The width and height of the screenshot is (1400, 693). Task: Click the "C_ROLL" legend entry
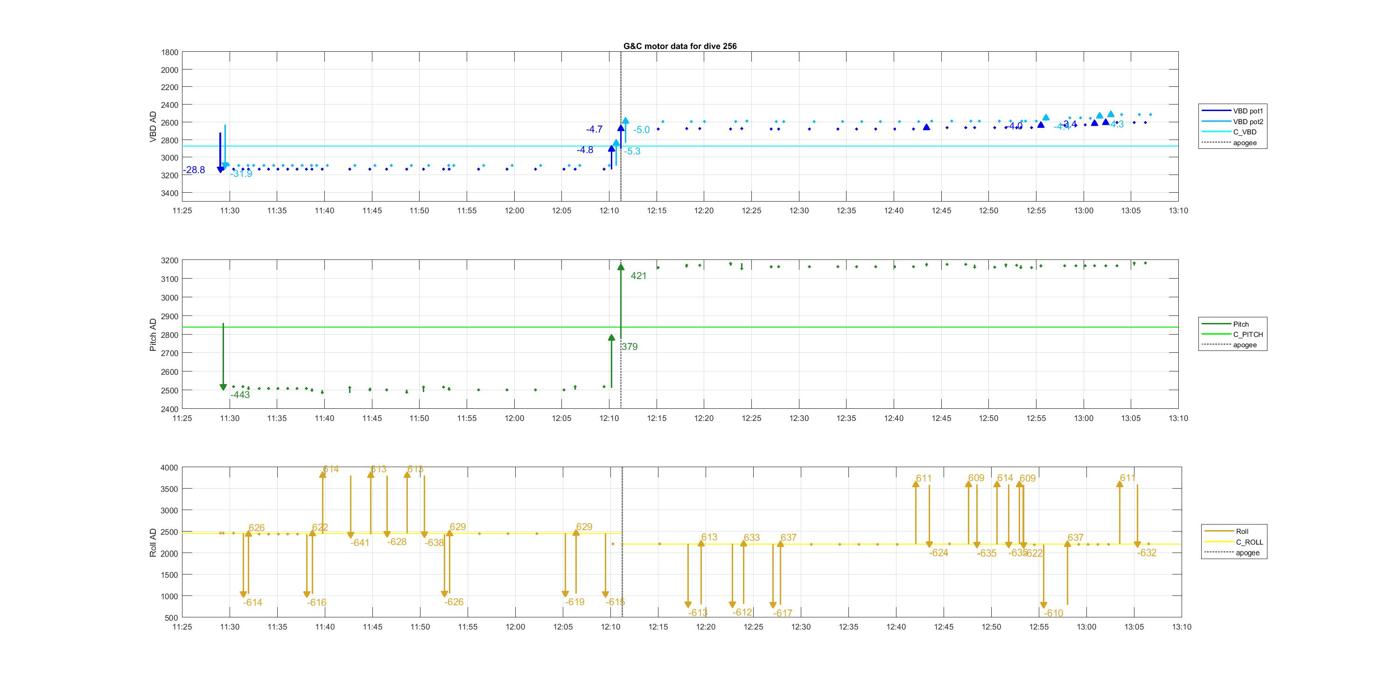(x=1249, y=542)
